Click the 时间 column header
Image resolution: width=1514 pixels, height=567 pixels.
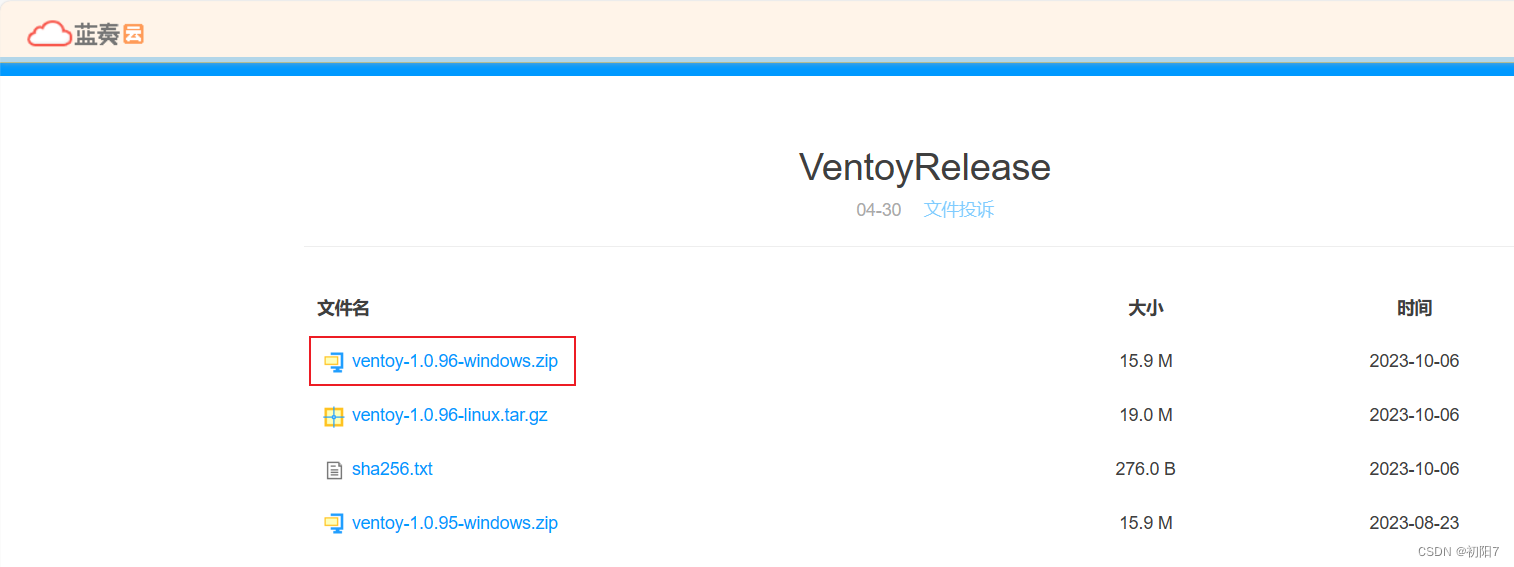click(1414, 308)
